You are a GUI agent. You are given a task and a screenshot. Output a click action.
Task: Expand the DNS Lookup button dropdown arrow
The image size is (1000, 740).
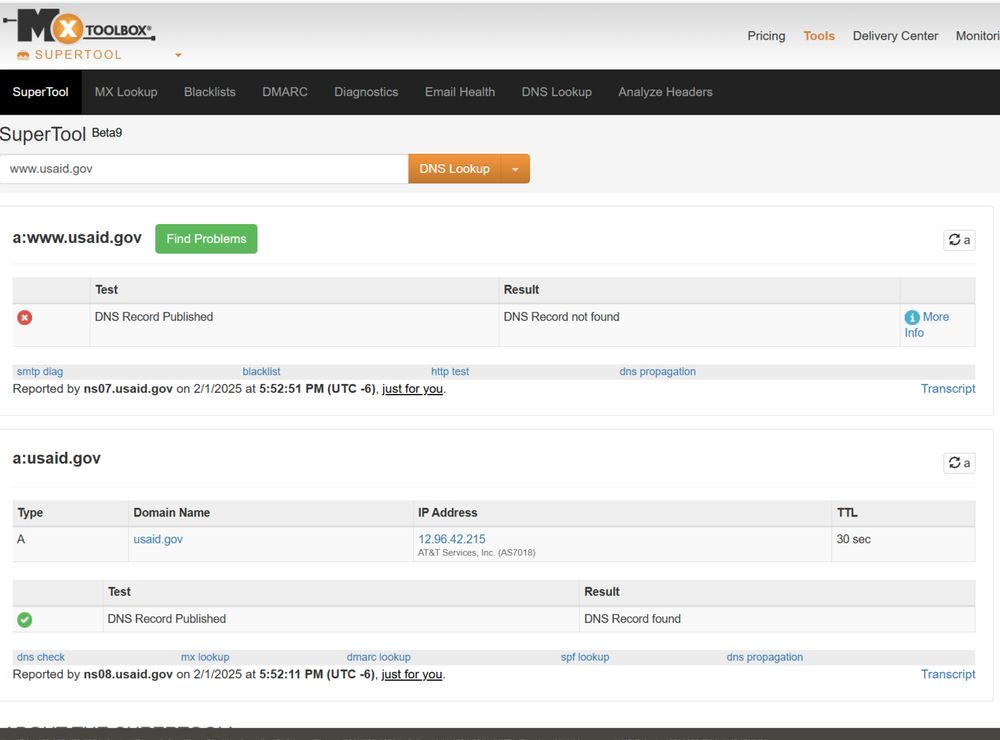515,169
